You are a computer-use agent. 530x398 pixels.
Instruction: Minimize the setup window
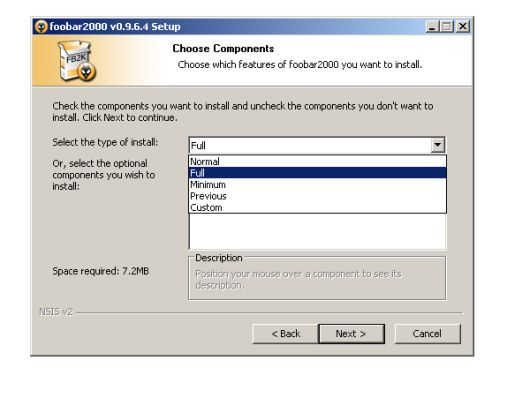point(432,26)
